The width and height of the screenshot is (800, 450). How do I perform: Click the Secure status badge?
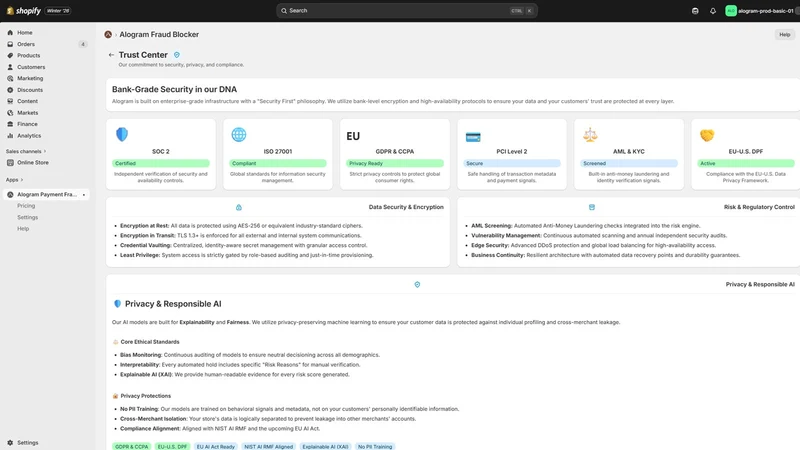pos(512,163)
